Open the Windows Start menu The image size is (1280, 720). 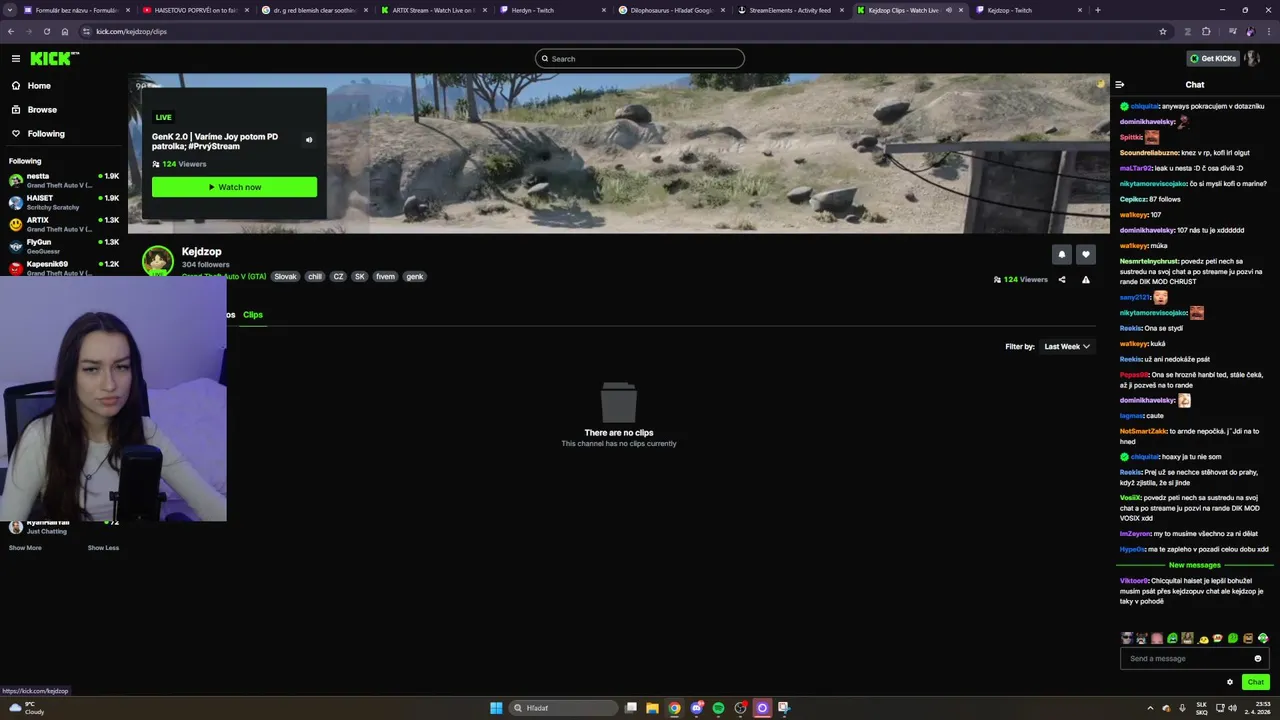[496, 708]
